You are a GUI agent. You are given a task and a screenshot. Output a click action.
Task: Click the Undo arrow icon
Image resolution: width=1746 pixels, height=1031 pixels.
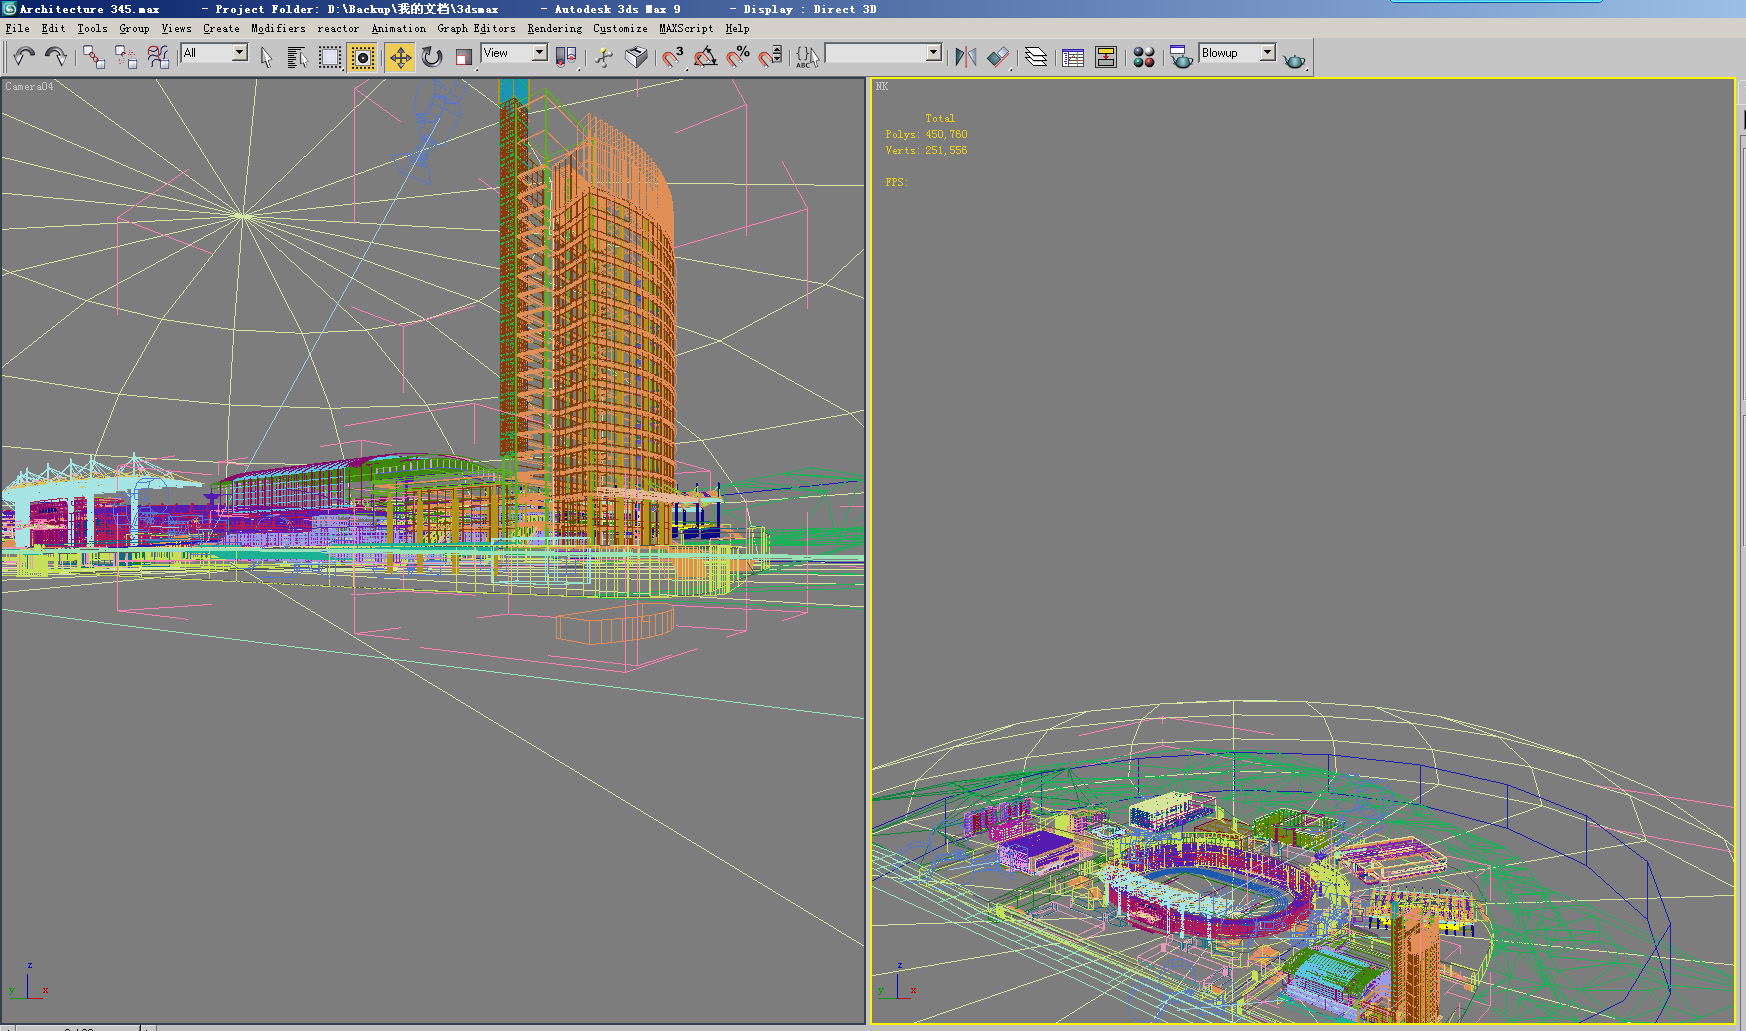click(x=24, y=57)
